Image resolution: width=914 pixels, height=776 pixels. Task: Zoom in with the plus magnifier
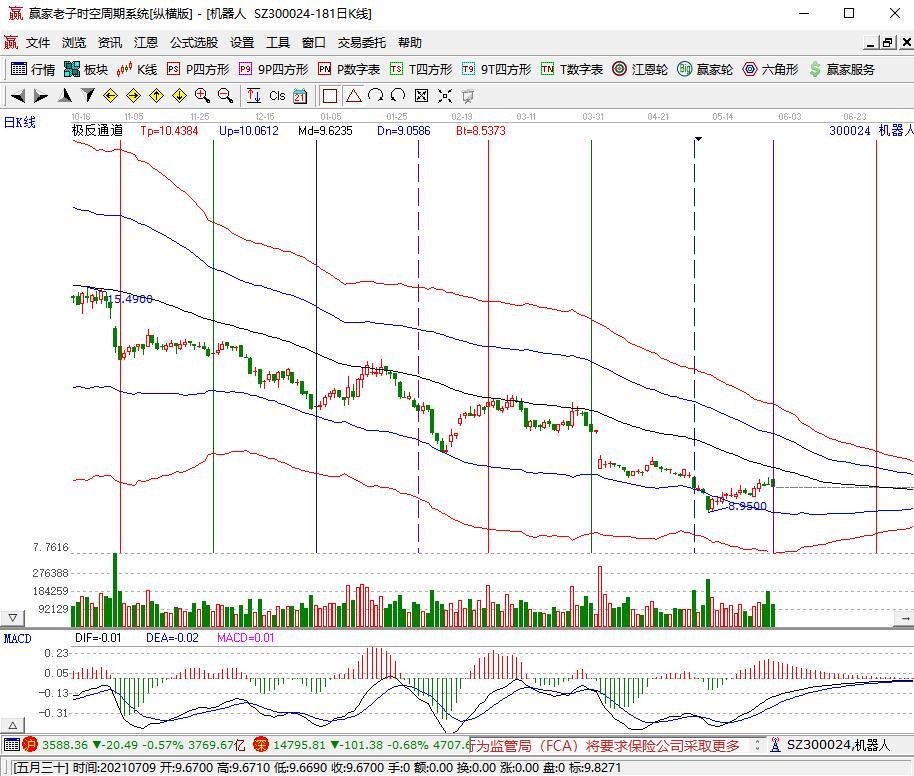tap(202, 96)
